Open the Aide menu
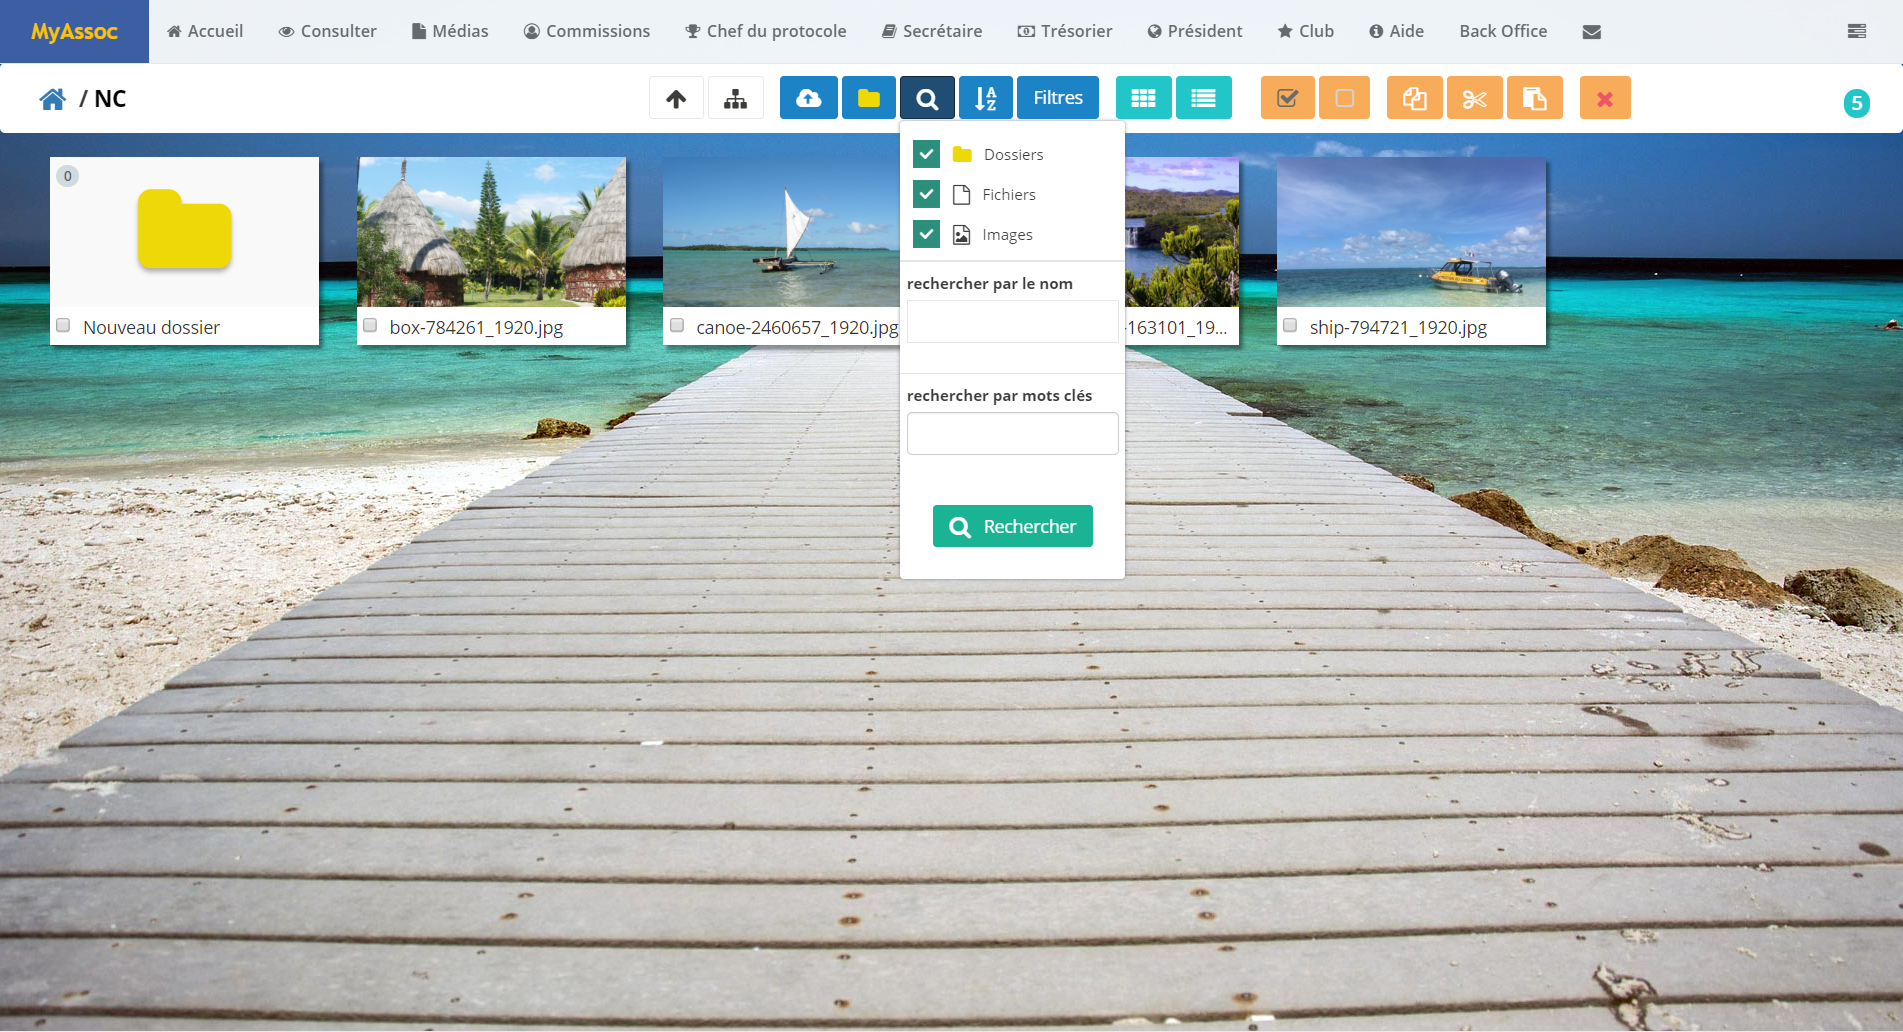Screen dimensions: 1903x1032 click(1397, 31)
